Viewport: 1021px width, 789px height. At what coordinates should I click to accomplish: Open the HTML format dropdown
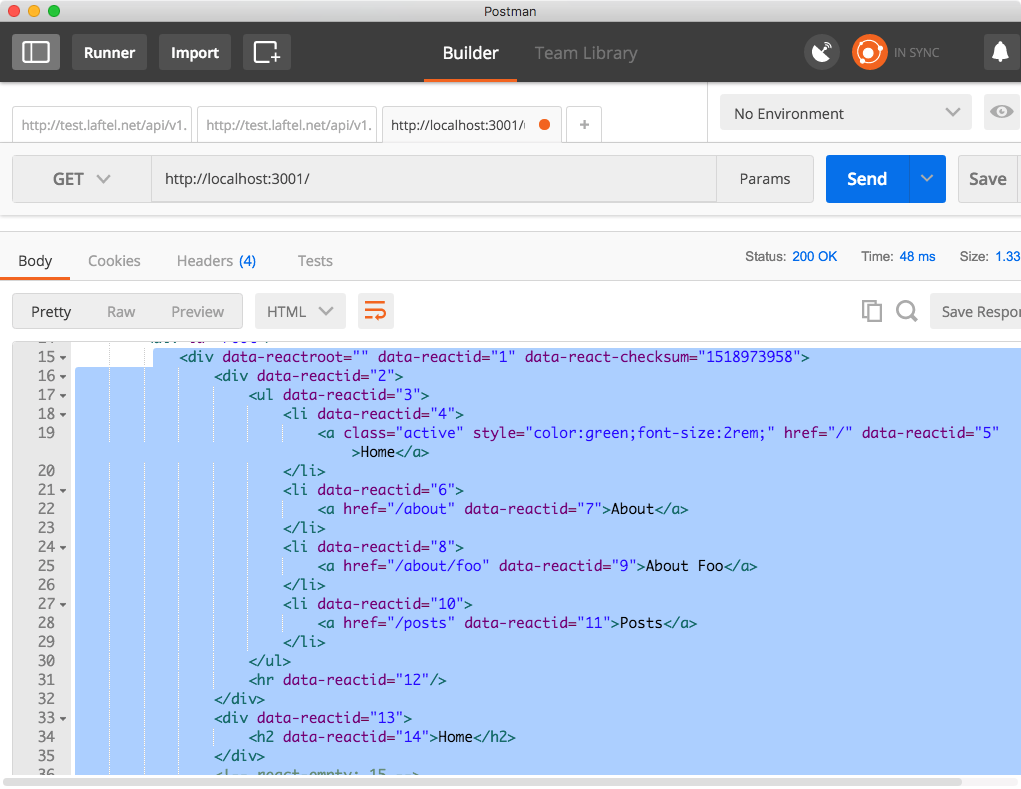[x=300, y=311]
